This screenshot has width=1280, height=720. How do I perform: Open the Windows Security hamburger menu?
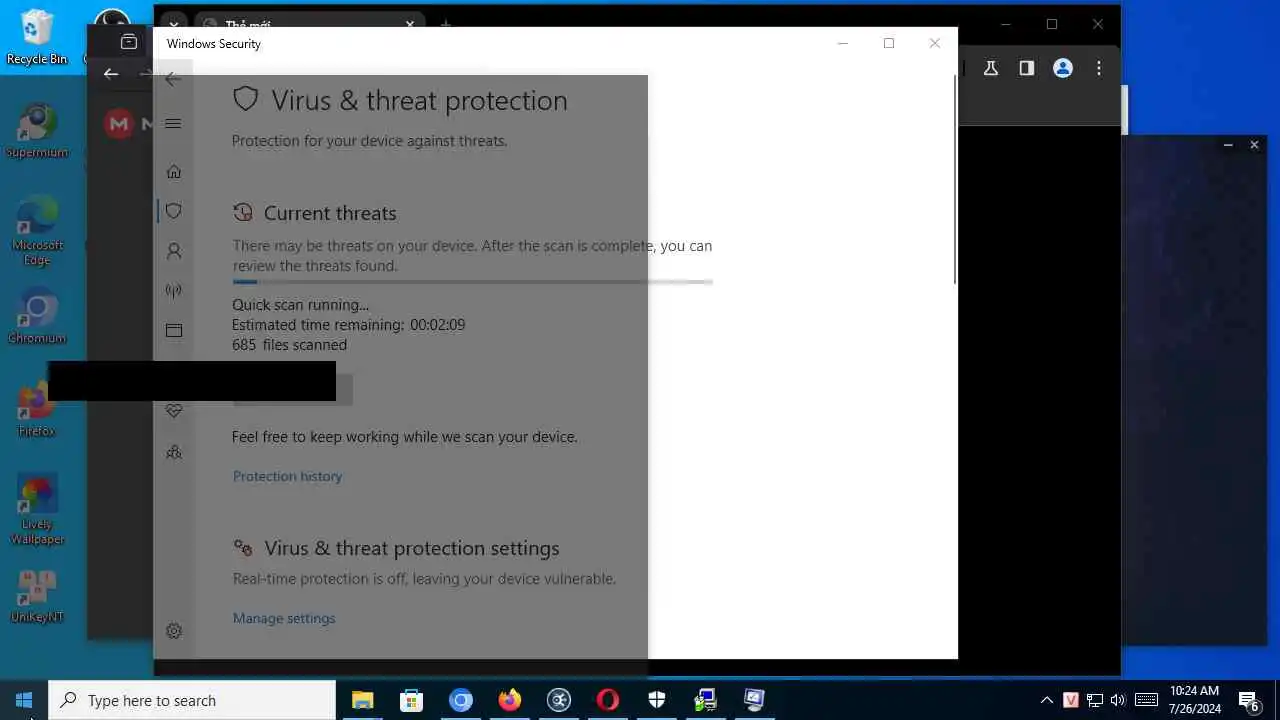point(173,124)
